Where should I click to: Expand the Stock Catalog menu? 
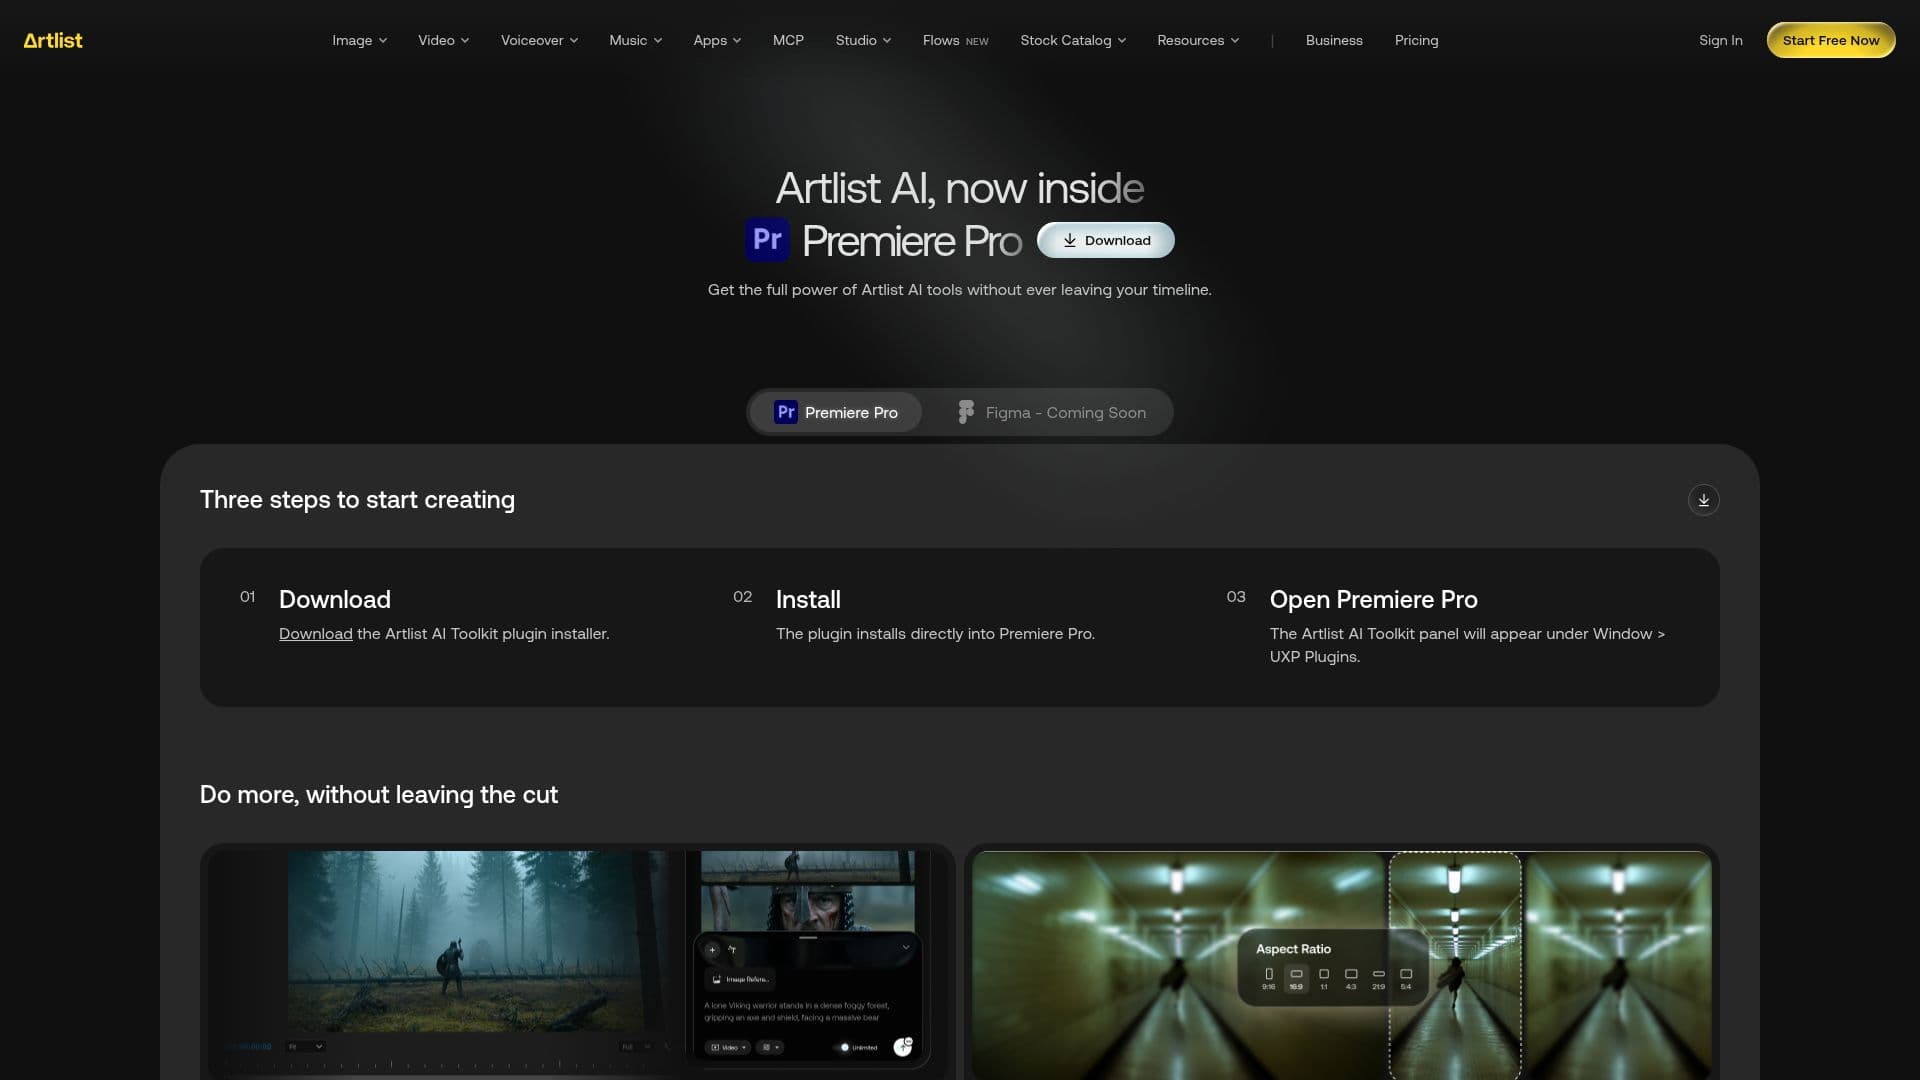click(x=1073, y=40)
